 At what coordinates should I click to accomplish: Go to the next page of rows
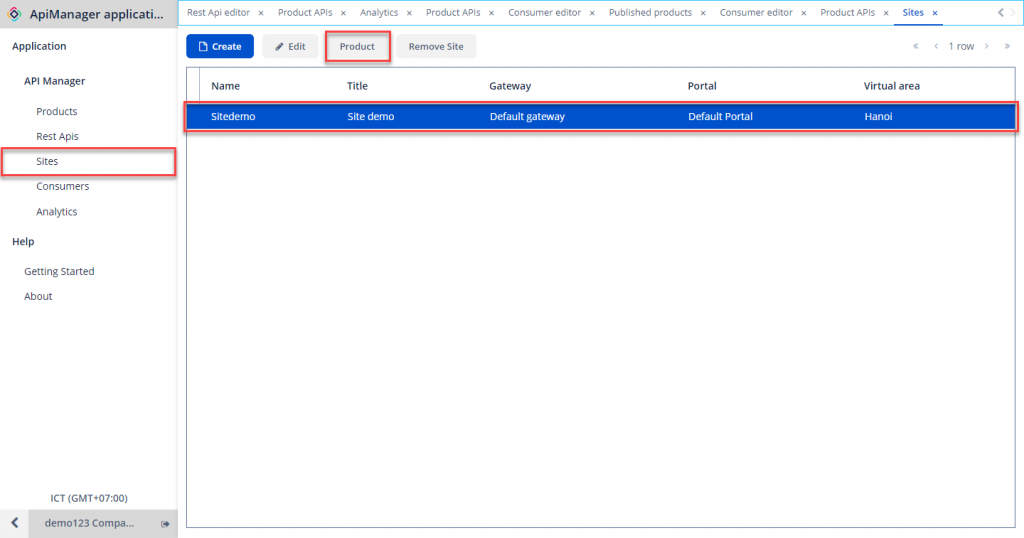987,46
